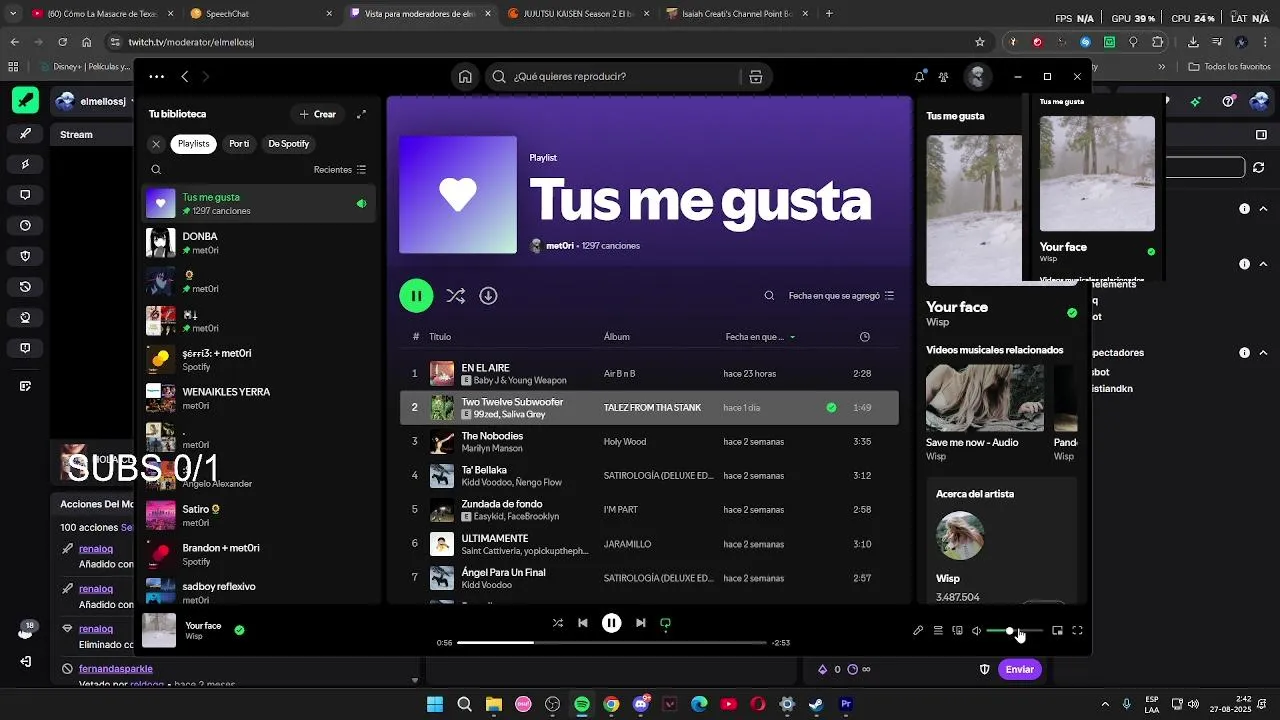Seek on the song progress bar
Screen dimensions: 1280x720
(611, 643)
